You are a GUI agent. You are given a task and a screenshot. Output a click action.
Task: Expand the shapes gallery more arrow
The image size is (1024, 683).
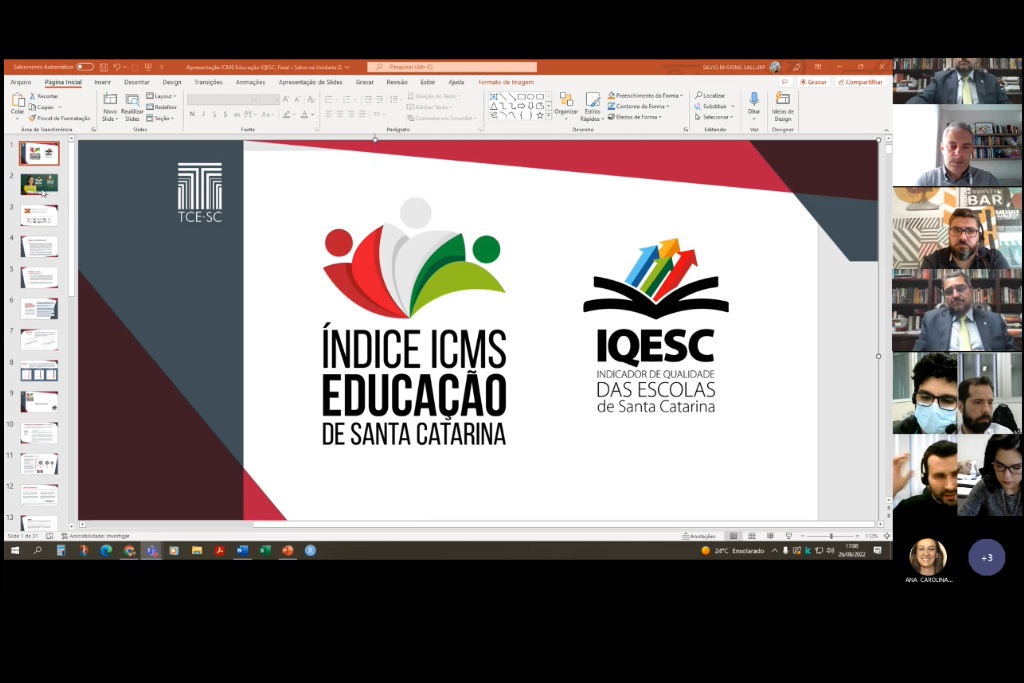(x=549, y=116)
